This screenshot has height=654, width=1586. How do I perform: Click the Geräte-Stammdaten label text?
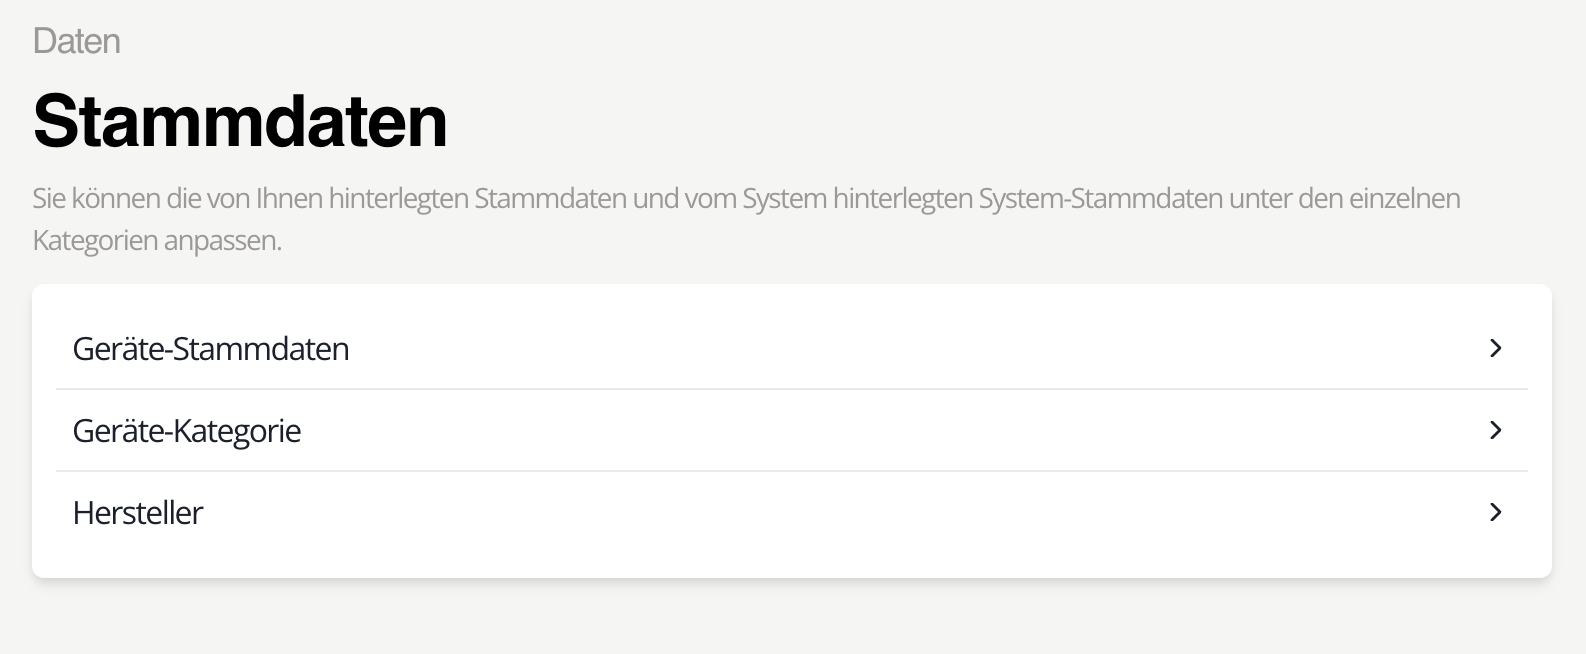tap(211, 349)
